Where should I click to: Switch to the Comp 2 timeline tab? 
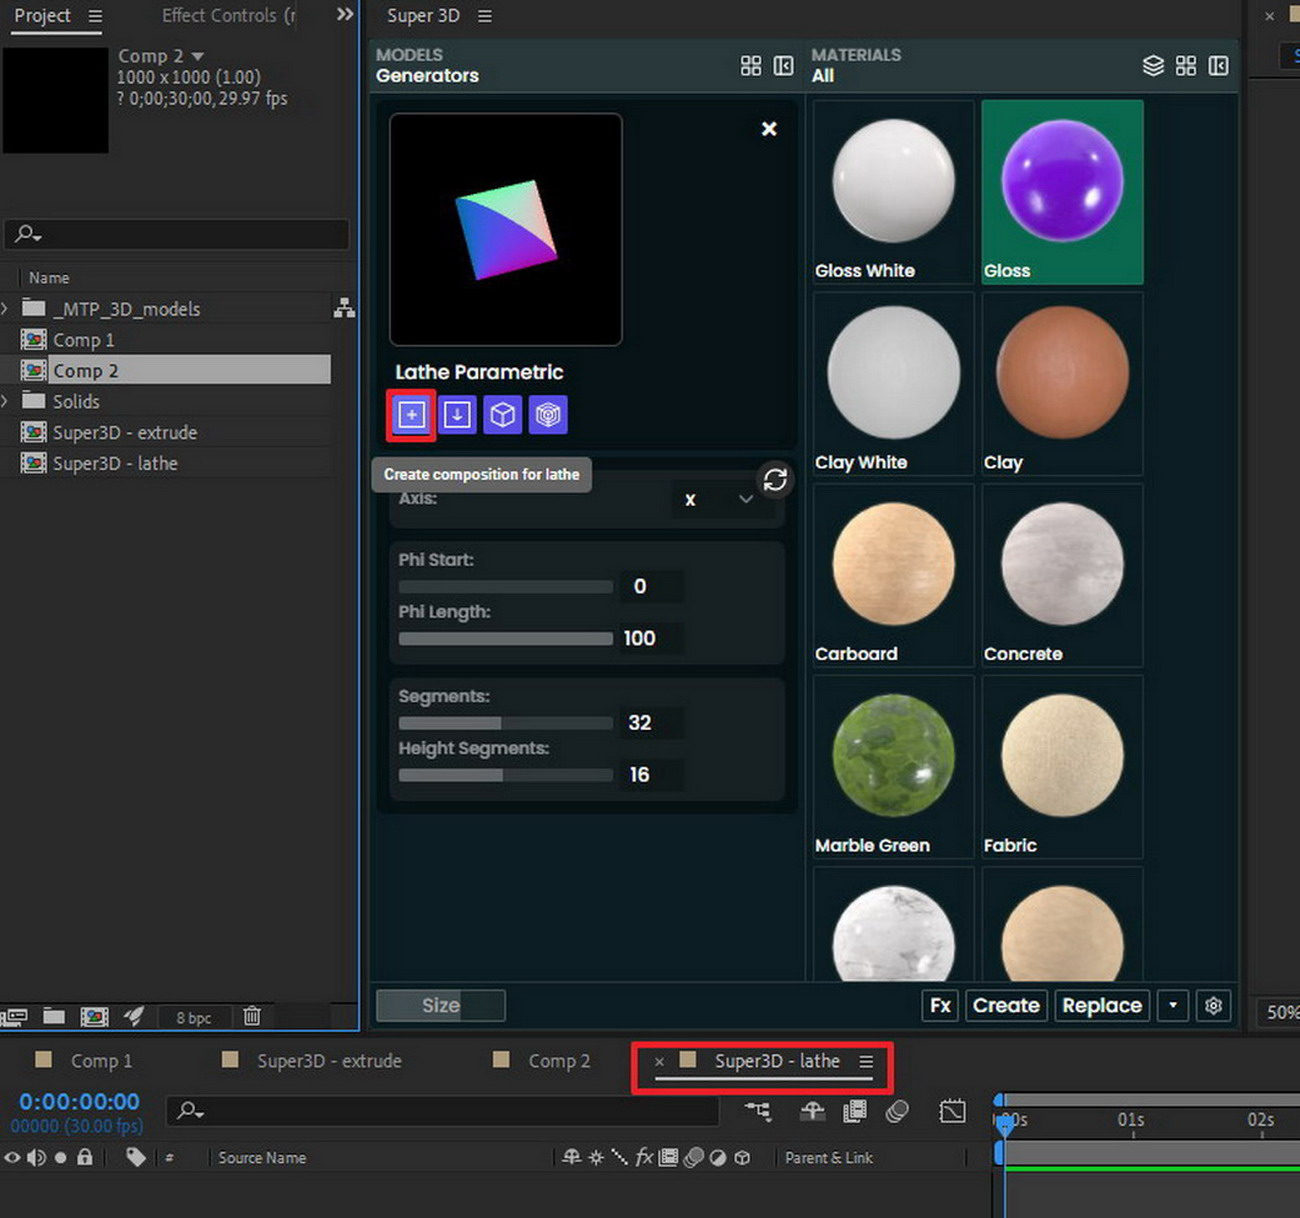tap(559, 1061)
